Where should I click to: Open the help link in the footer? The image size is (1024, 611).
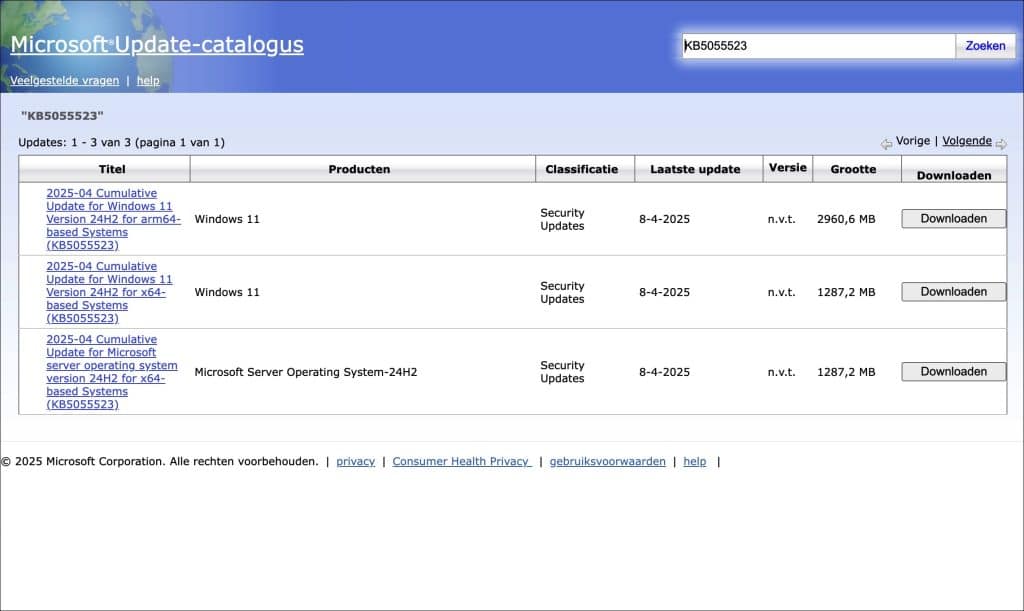click(x=695, y=462)
